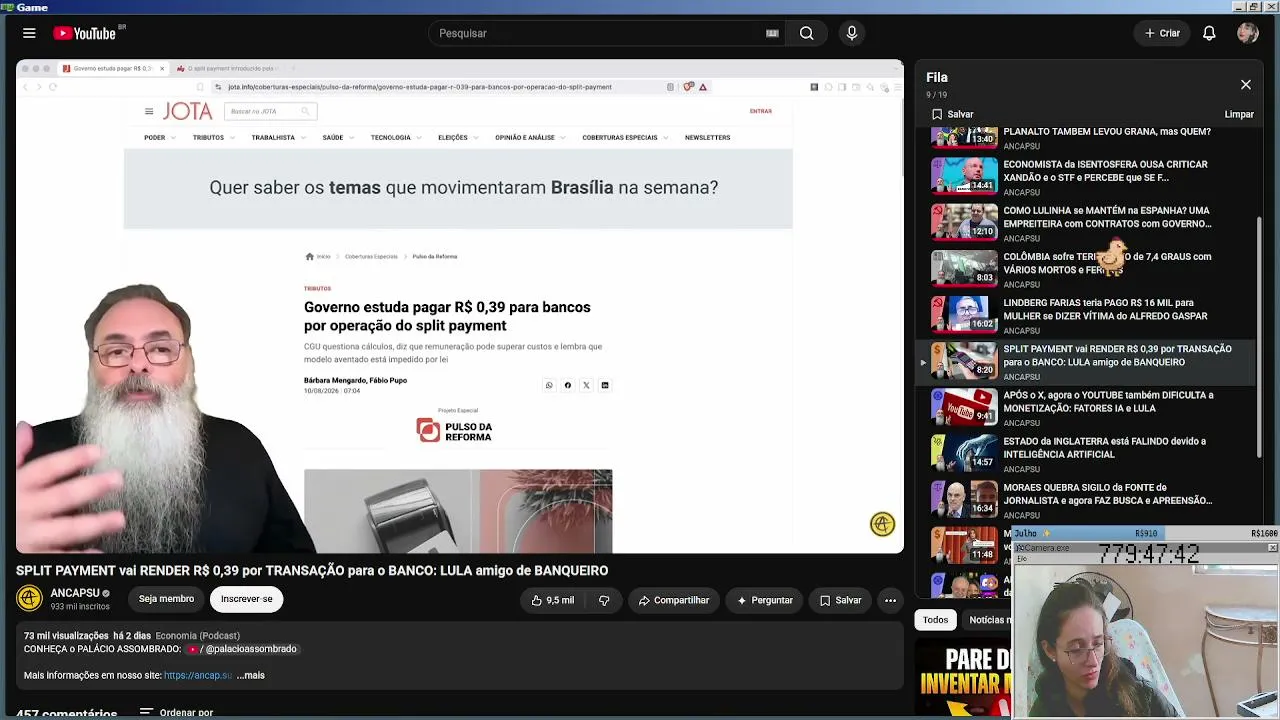Expand the description with ...mais
Screen dimensions: 1280x720
(250, 675)
